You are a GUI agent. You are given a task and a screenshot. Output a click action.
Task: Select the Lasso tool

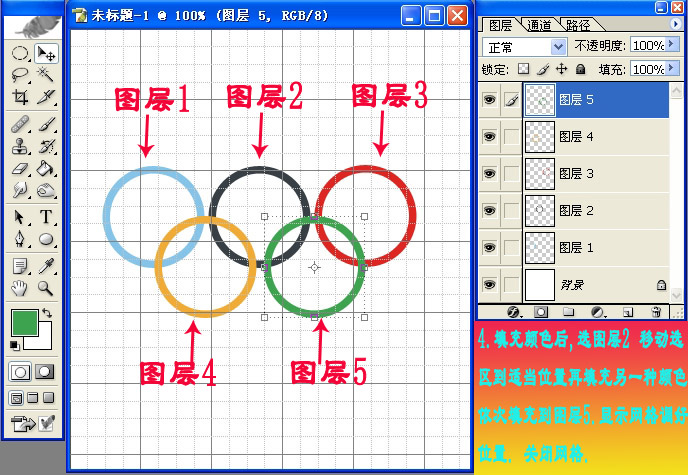tap(20, 75)
